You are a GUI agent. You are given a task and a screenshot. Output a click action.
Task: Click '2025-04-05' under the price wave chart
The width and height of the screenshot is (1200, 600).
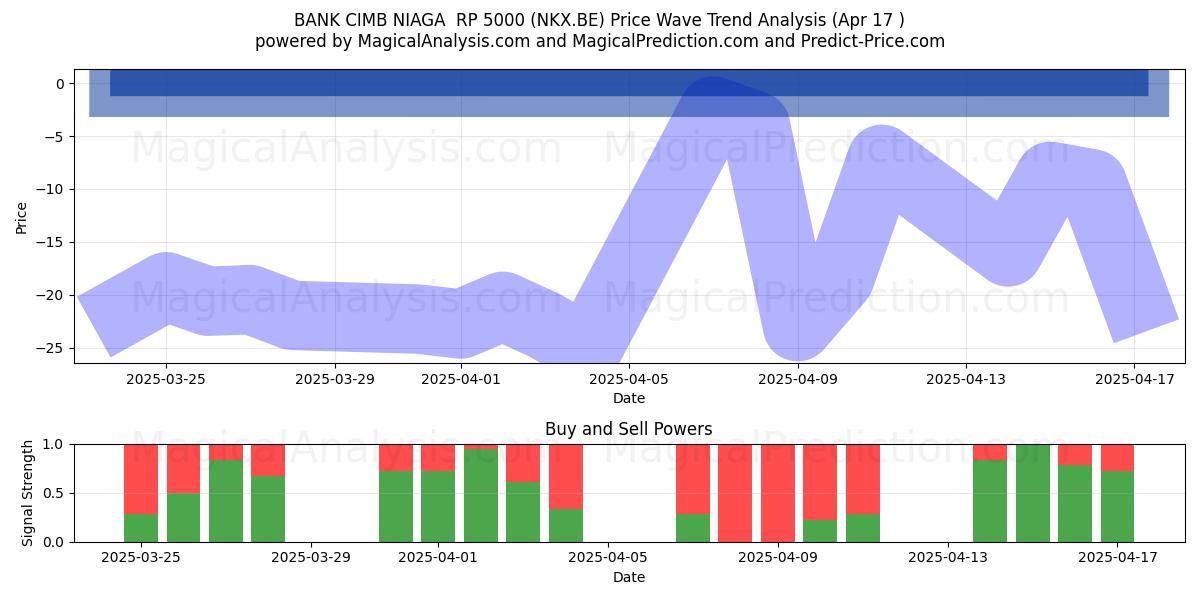click(x=629, y=379)
